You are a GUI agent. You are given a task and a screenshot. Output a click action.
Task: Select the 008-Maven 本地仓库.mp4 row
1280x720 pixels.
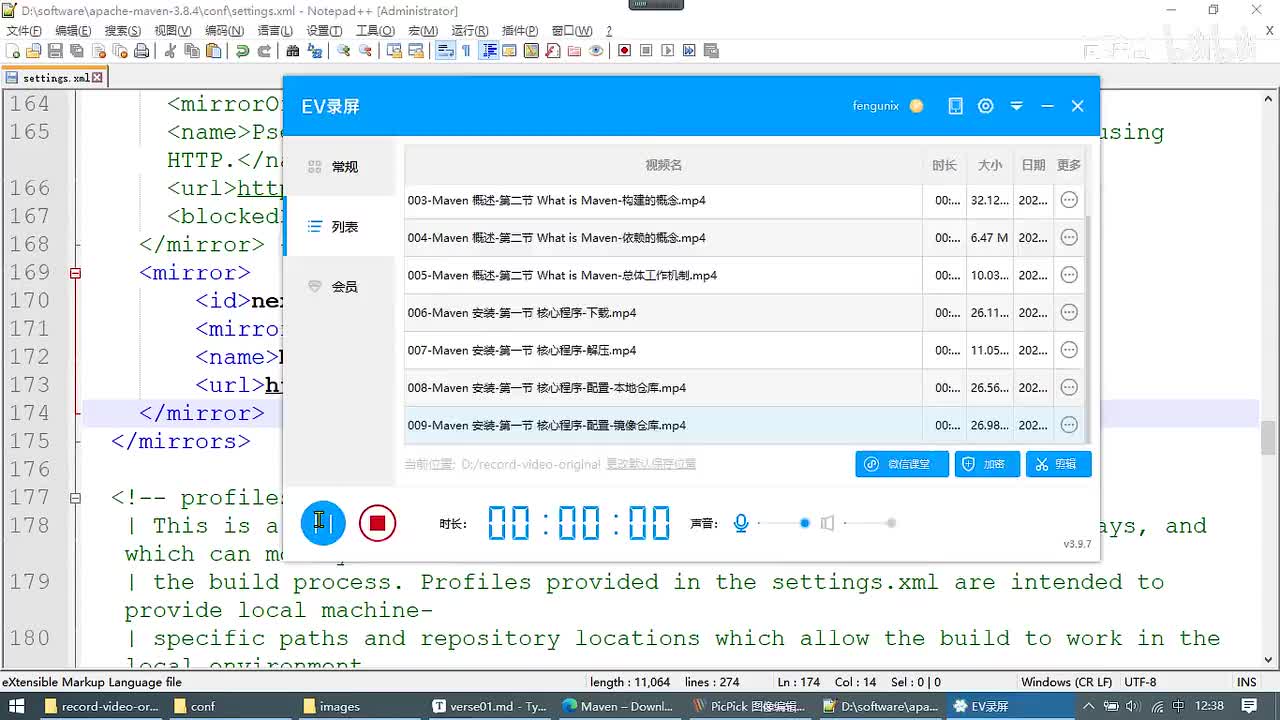point(744,388)
